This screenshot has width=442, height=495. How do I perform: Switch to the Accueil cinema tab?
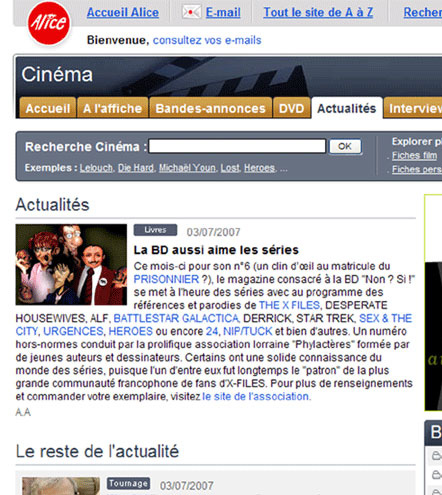click(x=48, y=108)
